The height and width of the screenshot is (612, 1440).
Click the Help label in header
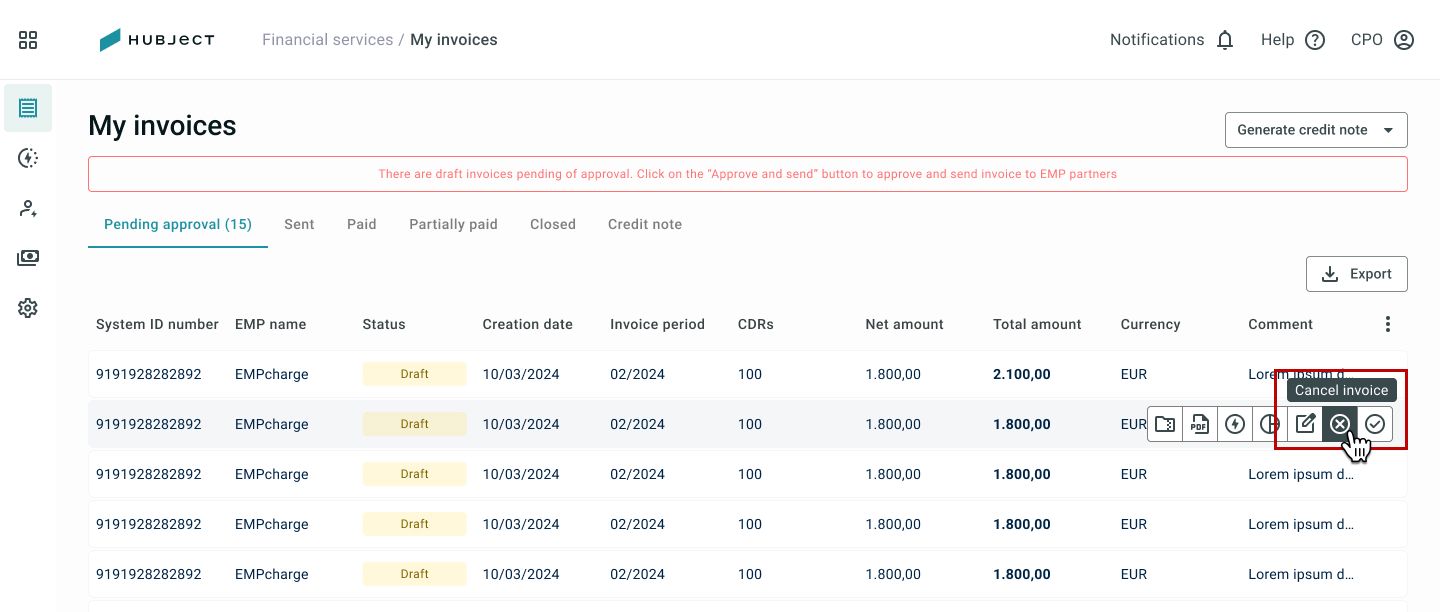(1278, 40)
